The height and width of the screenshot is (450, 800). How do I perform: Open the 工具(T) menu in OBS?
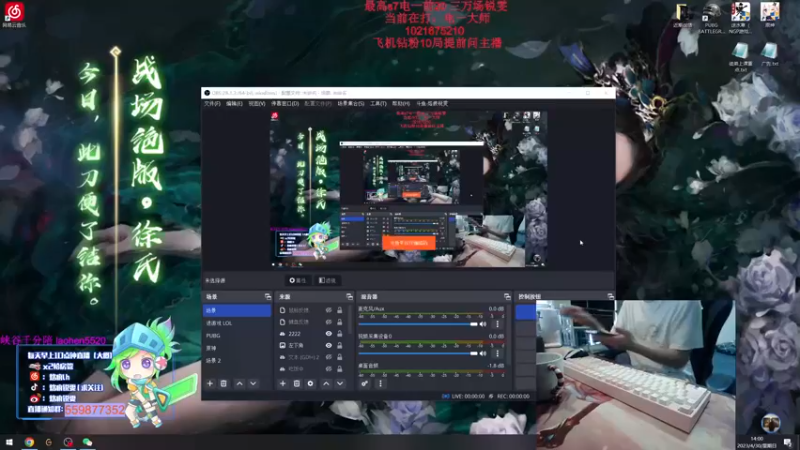click(378, 104)
